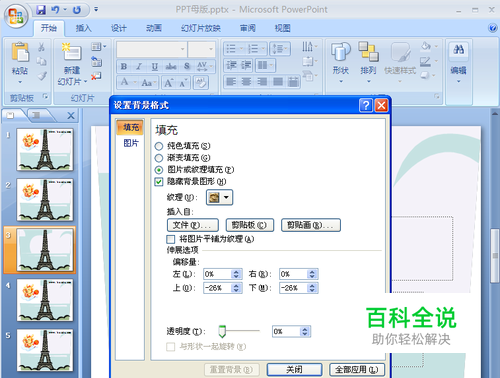Click the Format Painter brush icon
The image size is (500, 378).
[x=42, y=76]
